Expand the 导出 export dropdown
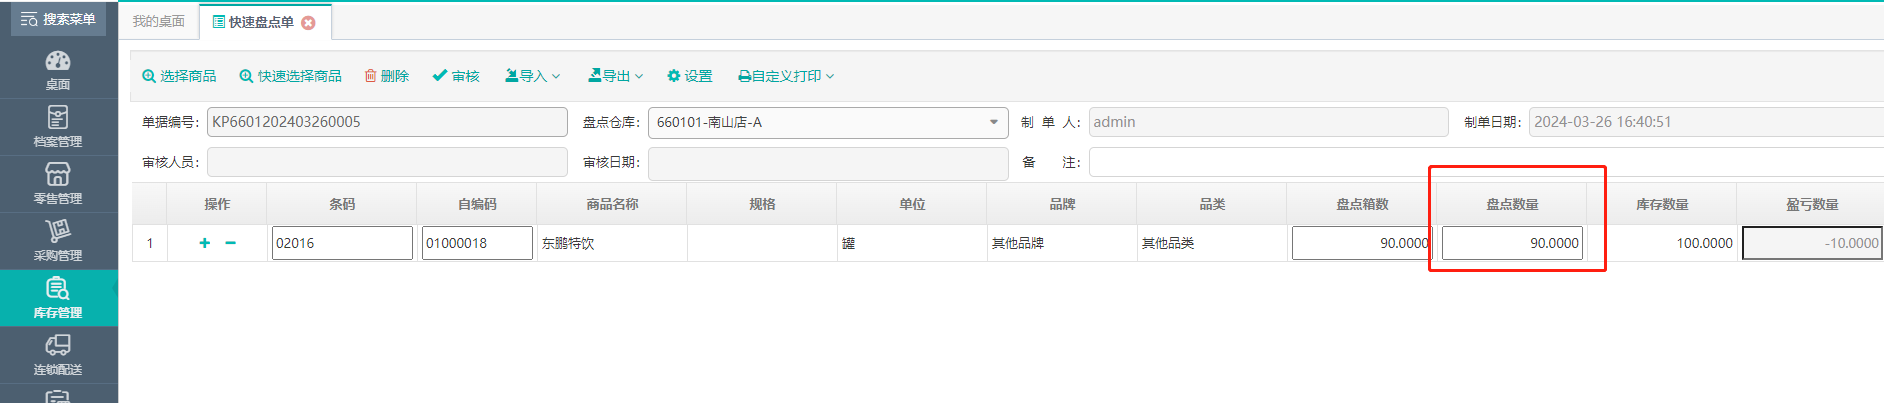Image resolution: width=1884 pixels, height=403 pixels. [x=616, y=76]
